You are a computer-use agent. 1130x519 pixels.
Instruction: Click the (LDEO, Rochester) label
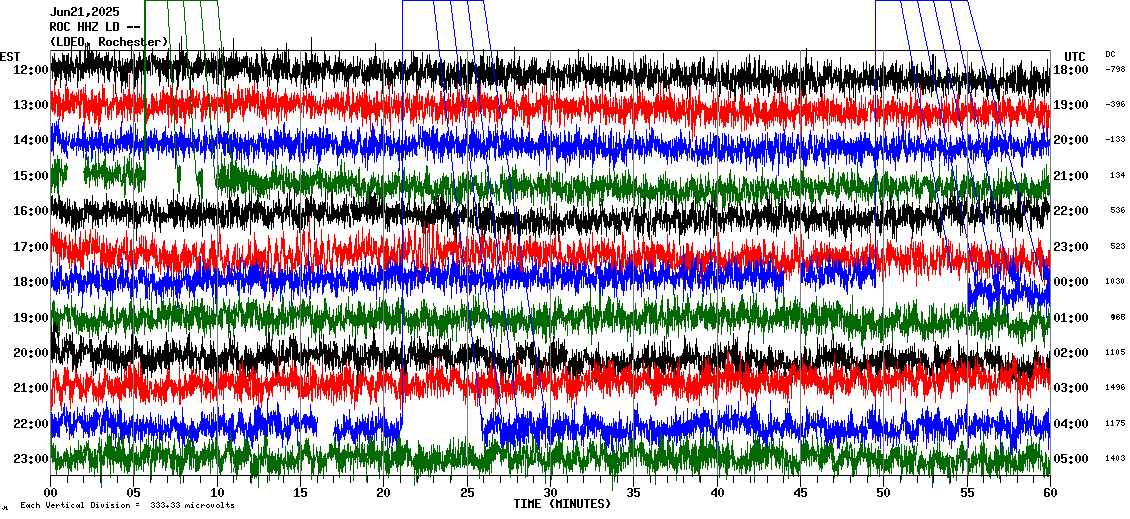point(108,42)
